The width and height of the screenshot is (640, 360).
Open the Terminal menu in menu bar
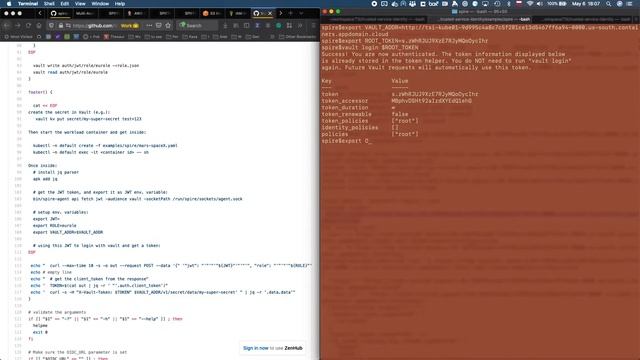coord(28,4)
